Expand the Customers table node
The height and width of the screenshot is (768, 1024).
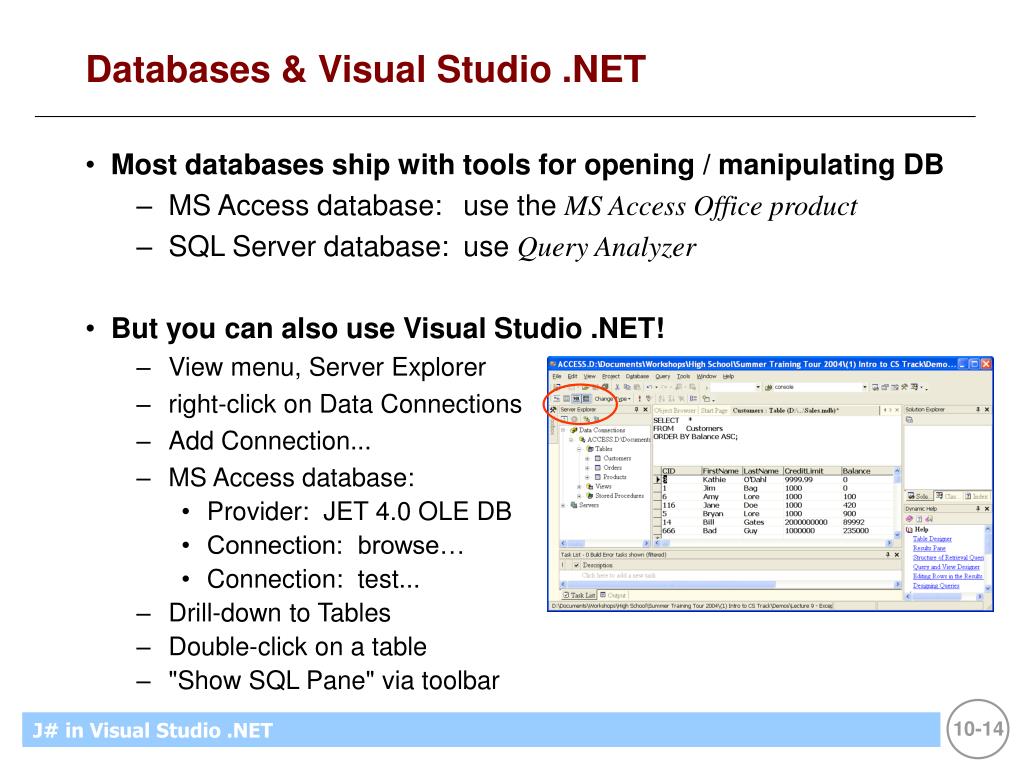click(x=587, y=458)
